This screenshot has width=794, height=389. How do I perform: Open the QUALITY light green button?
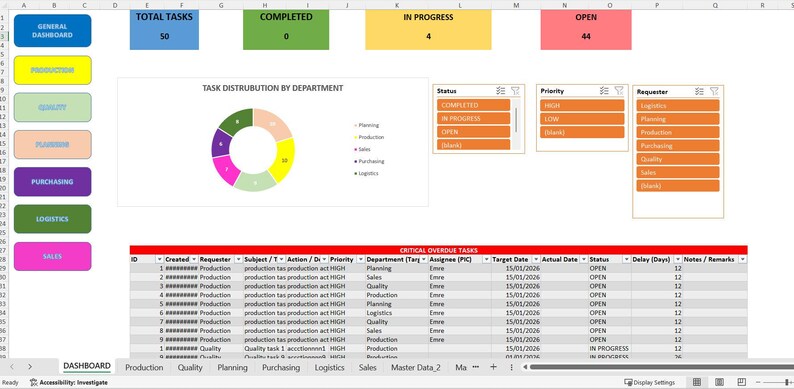click(53, 107)
